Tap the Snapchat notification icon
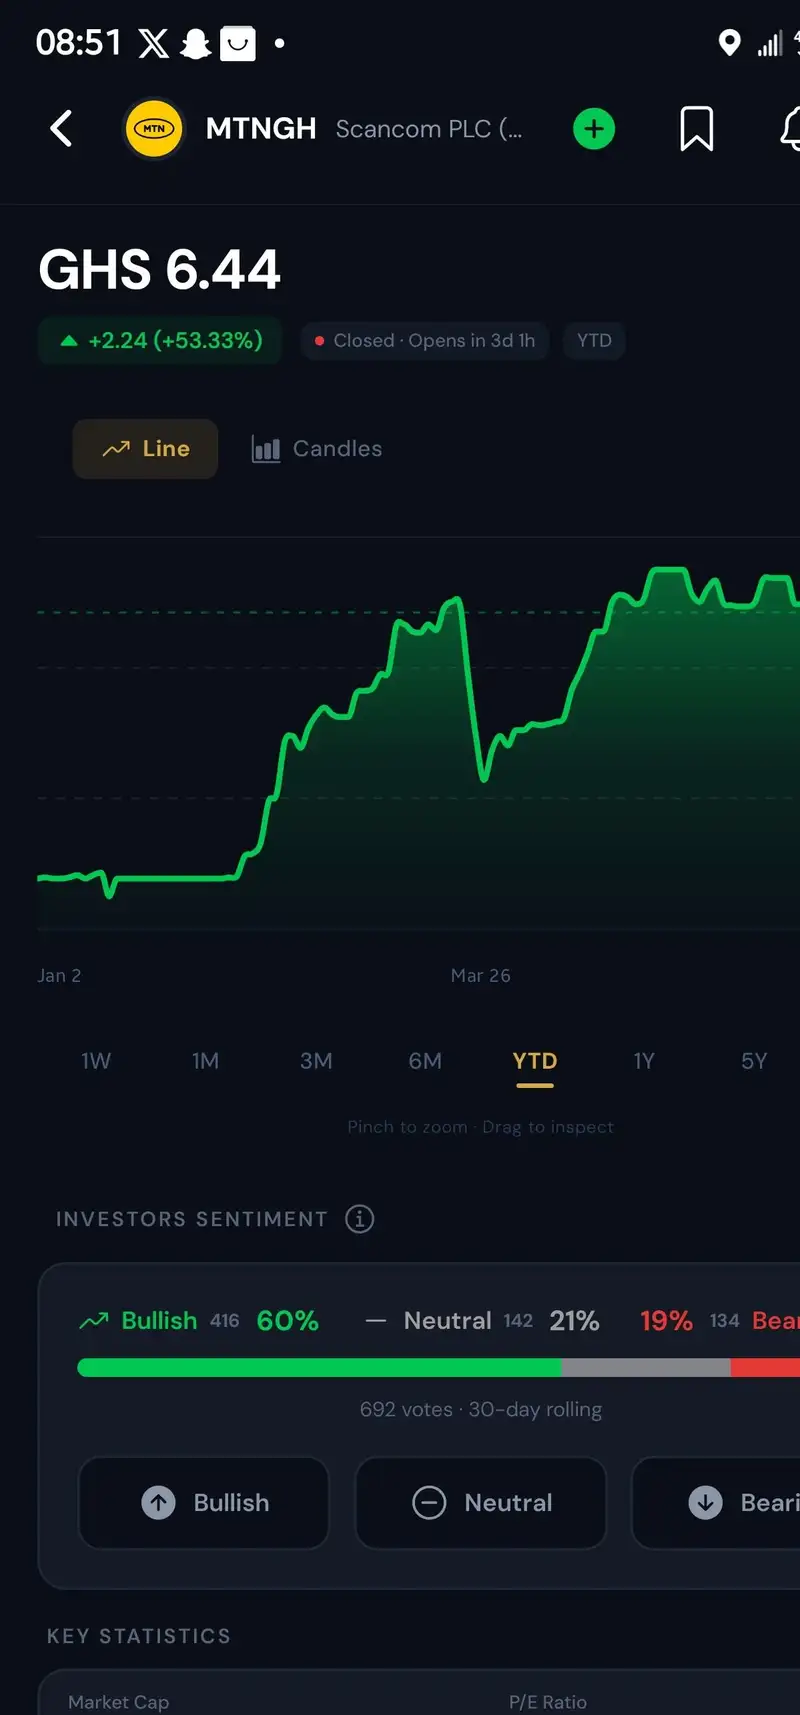 point(195,43)
